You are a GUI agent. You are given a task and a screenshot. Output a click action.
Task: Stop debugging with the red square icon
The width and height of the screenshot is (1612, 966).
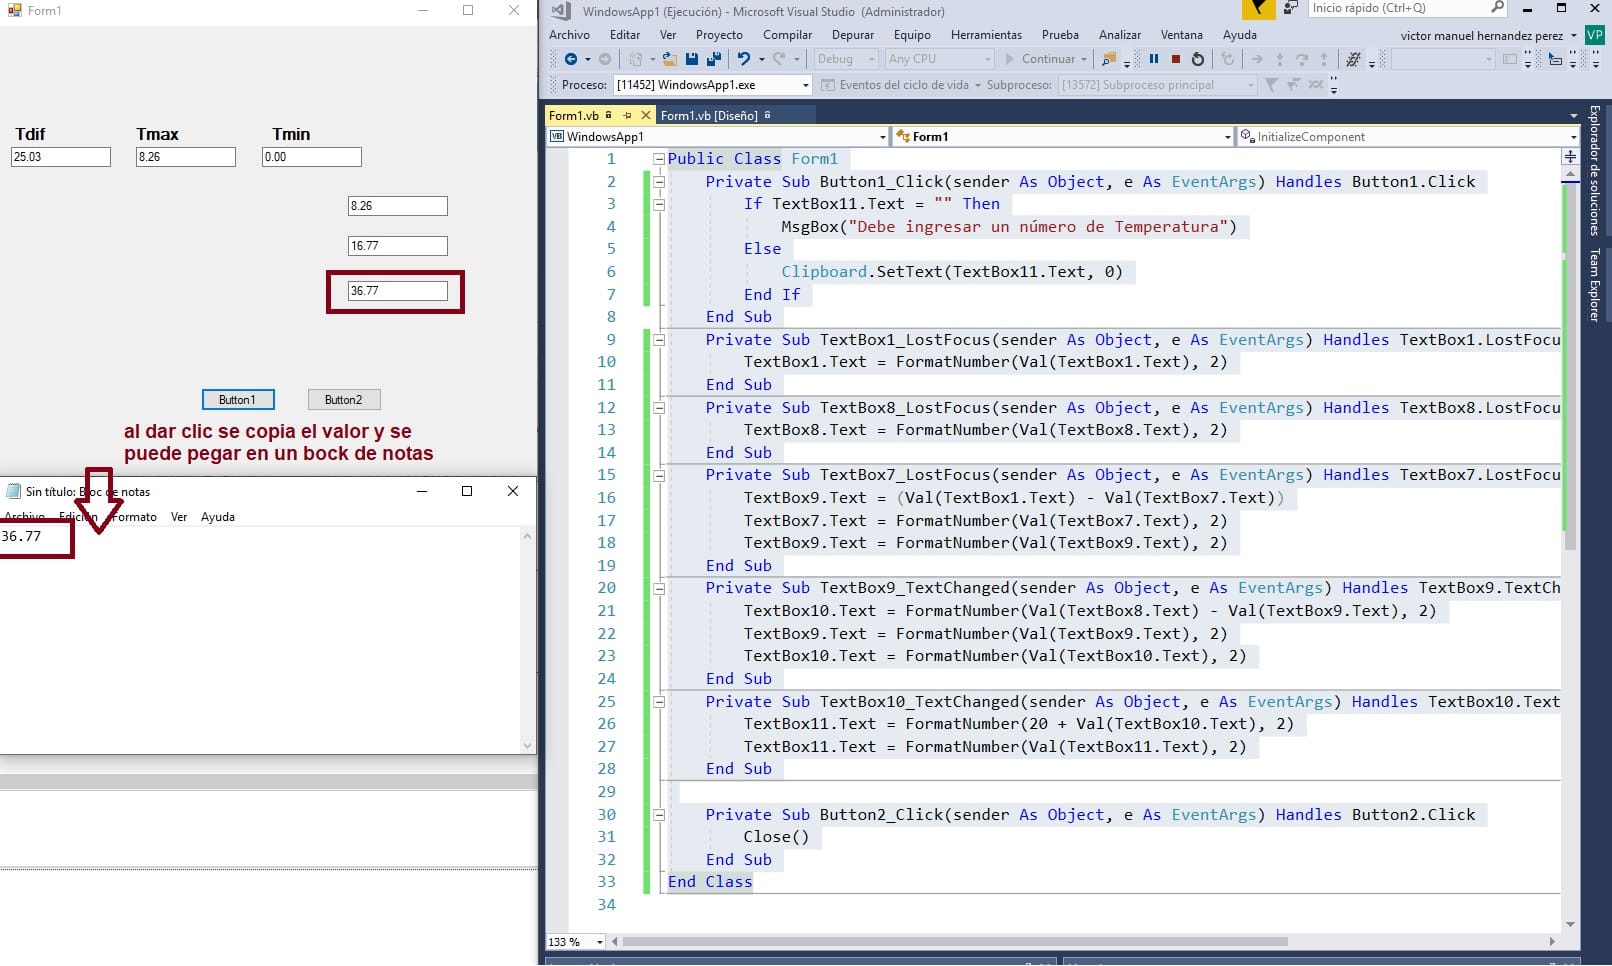[1176, 59]
